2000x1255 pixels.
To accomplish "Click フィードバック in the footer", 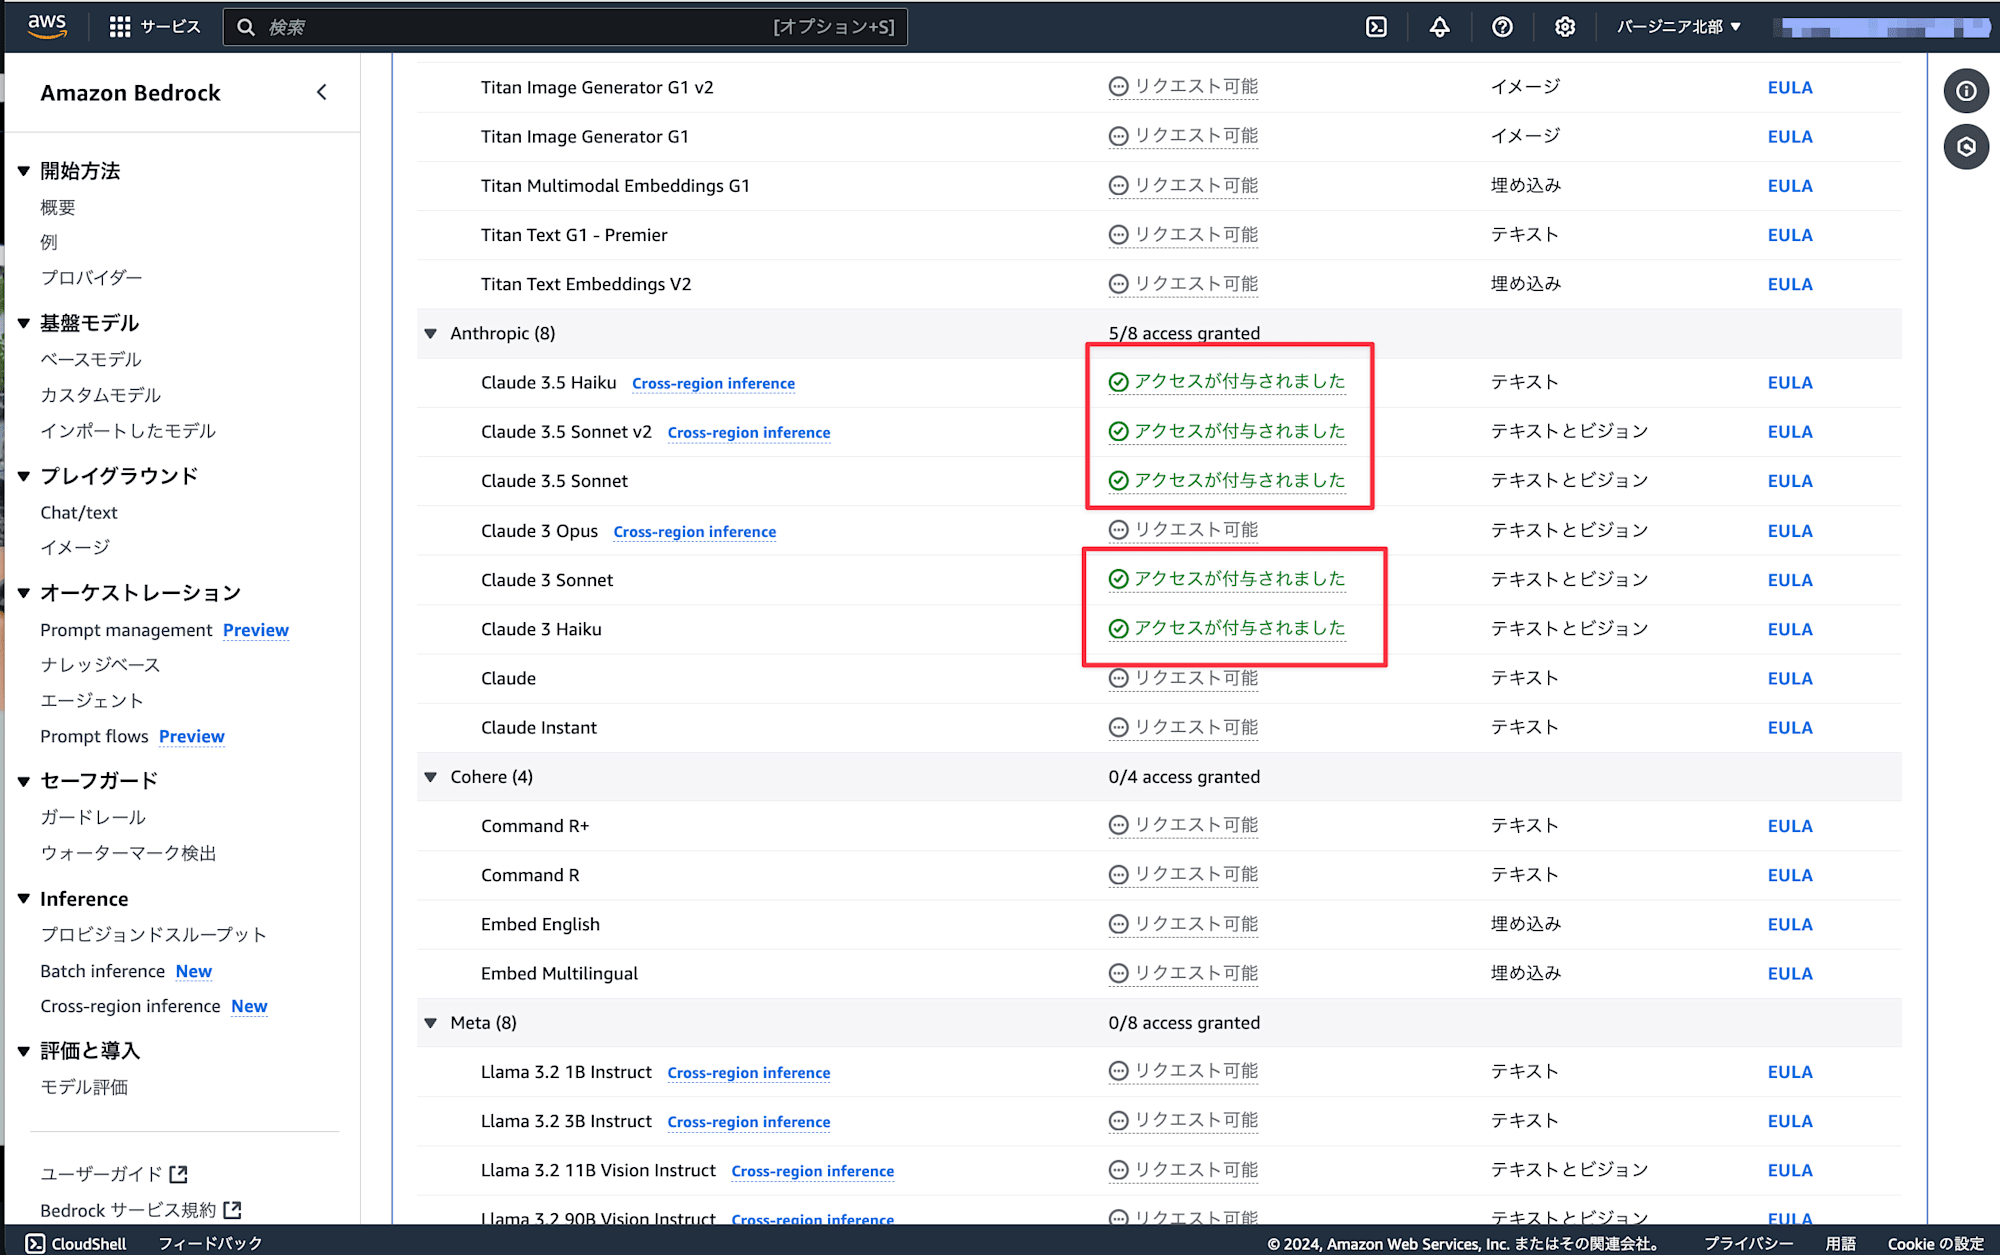I will [x=210, y=1243].
